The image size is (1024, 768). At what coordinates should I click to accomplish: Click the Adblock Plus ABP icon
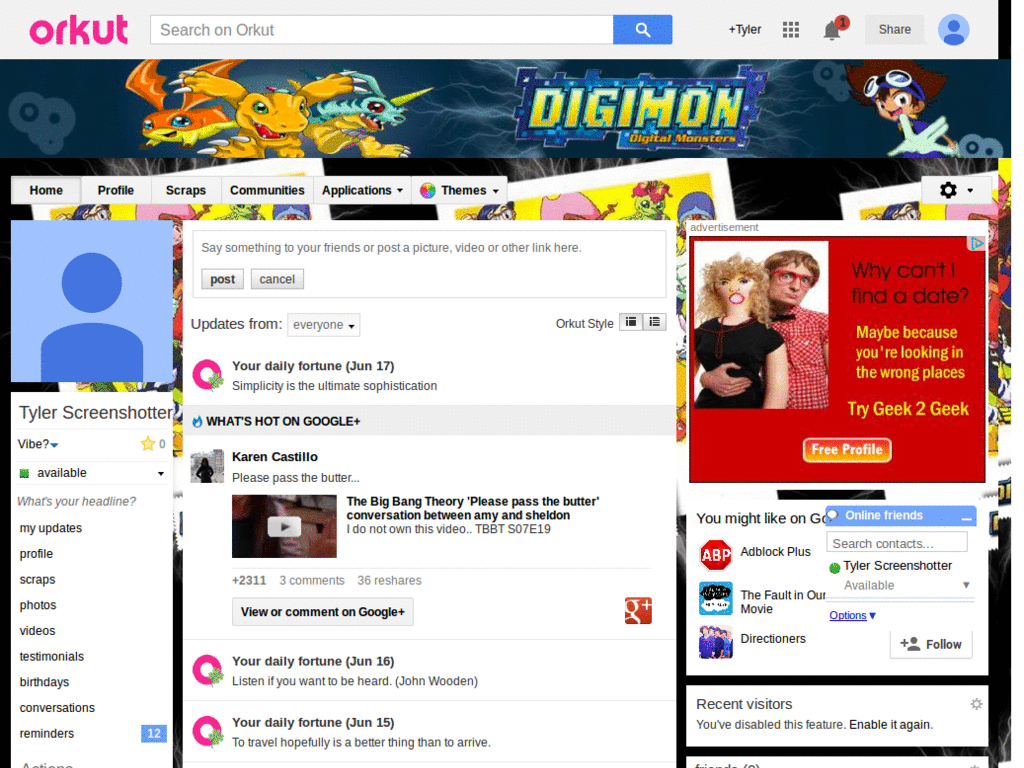716,555
